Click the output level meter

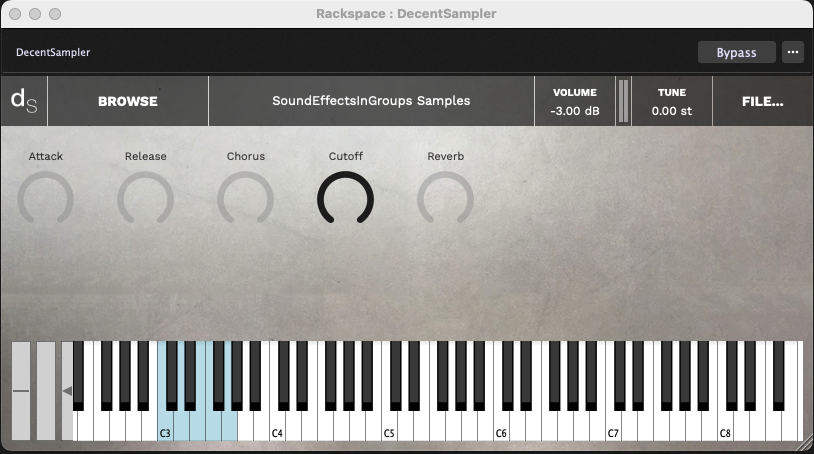(x=623, y=101)
